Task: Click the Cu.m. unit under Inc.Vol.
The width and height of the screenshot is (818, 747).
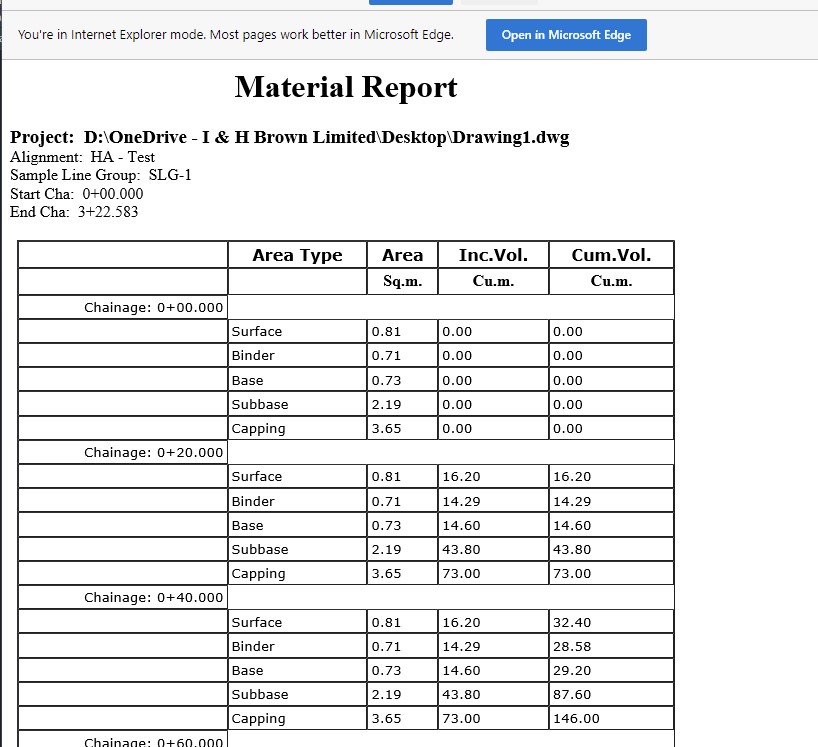Action: tap(493, 281)
